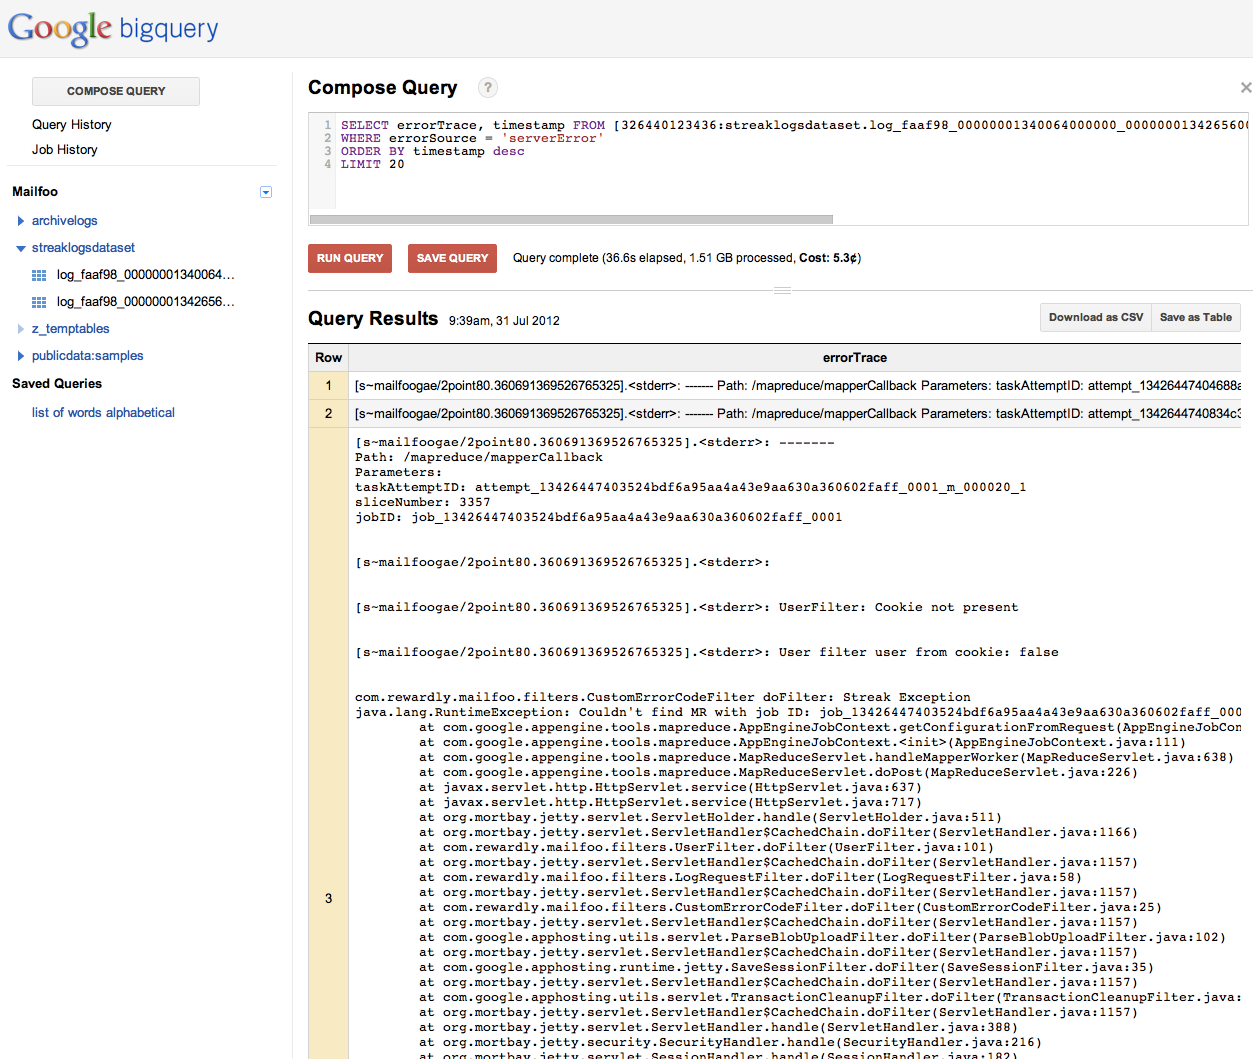Click the 9:39am, 31 Jul 2012 timestamp
The image size is (1253, 1059).
504,321
